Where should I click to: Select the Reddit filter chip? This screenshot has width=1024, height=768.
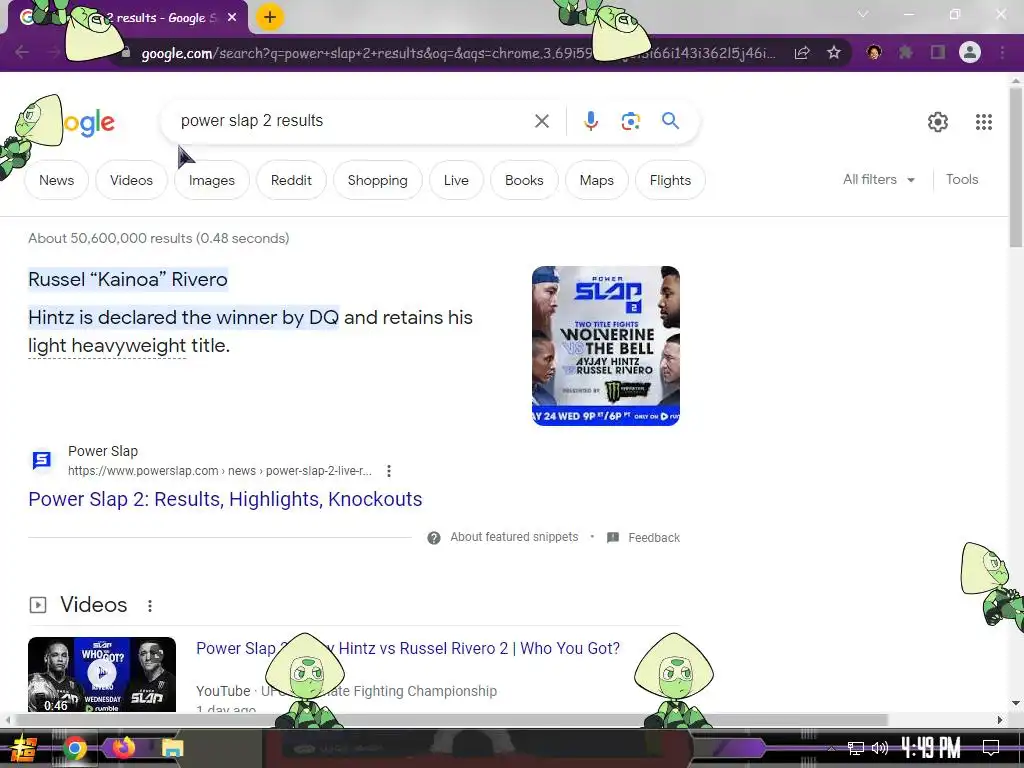tap(291, 180)
